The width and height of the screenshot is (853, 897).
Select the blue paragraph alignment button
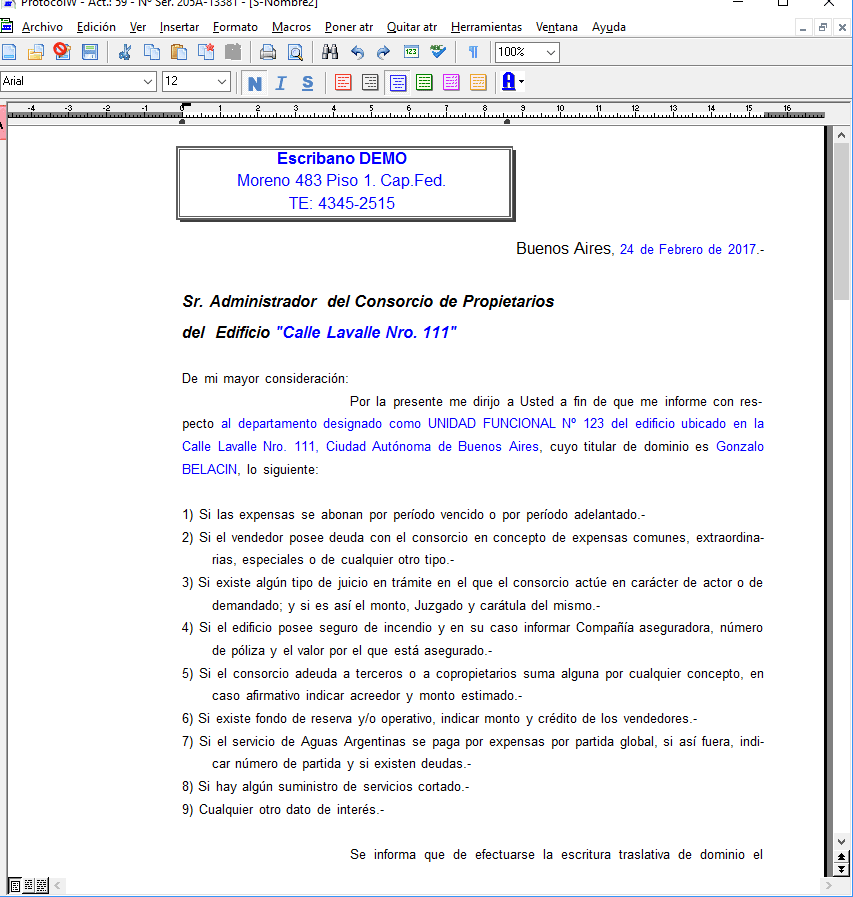(x=398, y=83)
